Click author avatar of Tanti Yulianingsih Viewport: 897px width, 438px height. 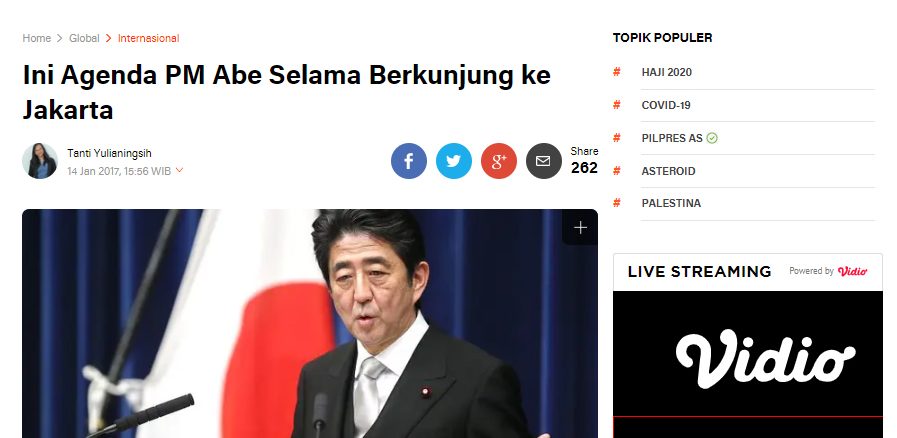(x=40, y=161)
